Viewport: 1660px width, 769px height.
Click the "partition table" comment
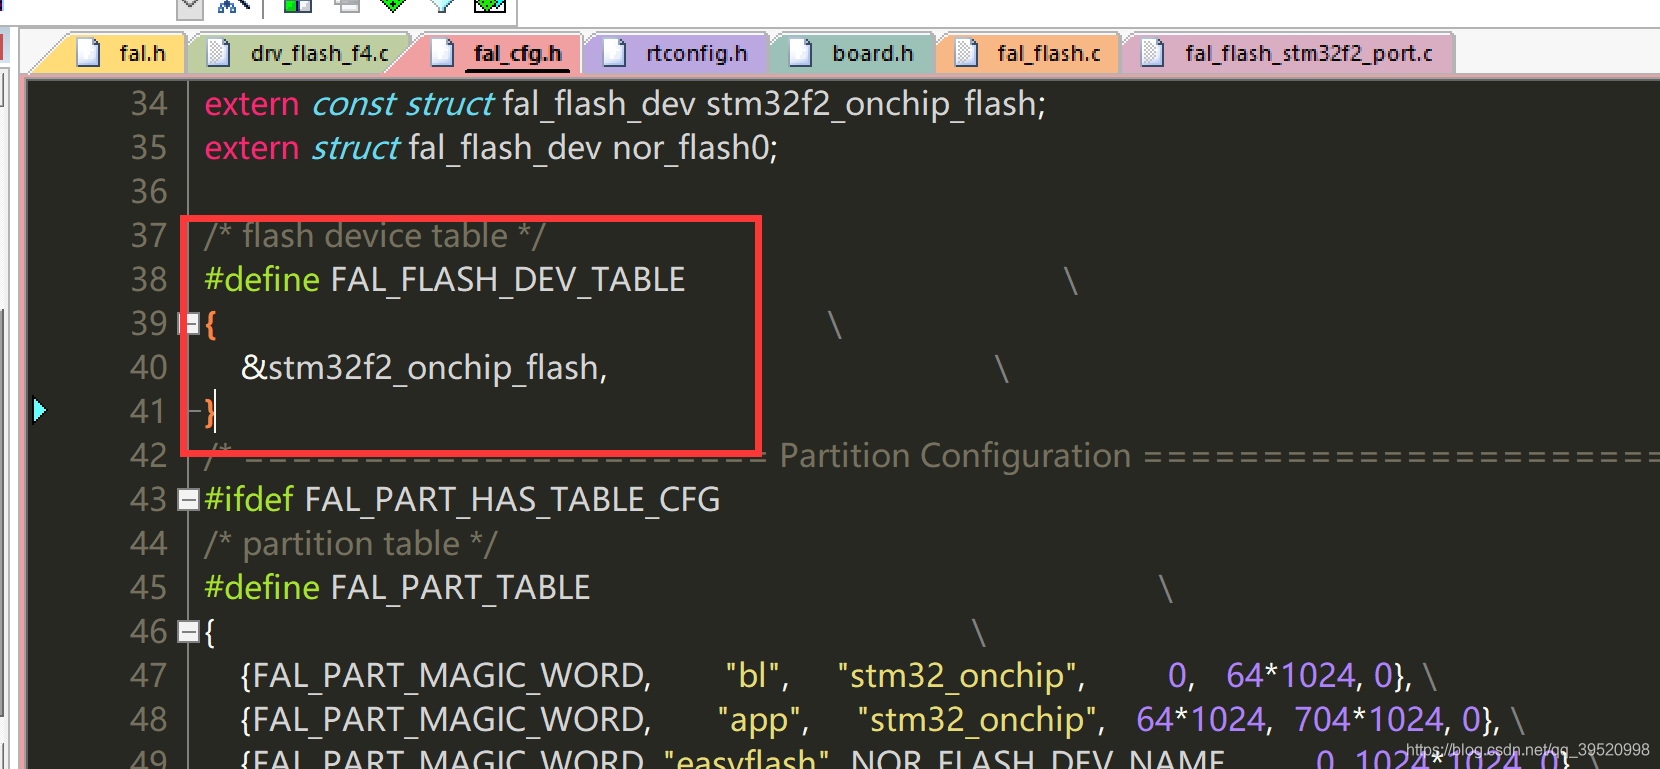[x=351, y=544]
